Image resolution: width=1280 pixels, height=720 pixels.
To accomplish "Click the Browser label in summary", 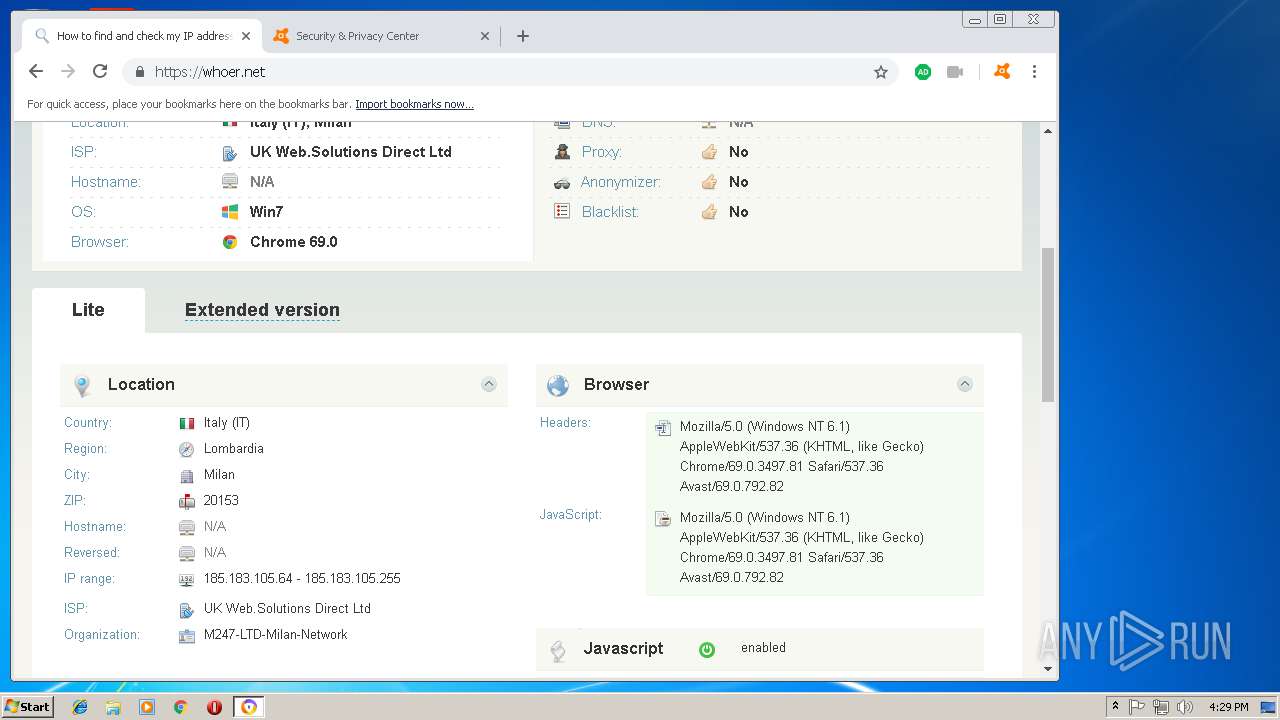I will [100, 242].
